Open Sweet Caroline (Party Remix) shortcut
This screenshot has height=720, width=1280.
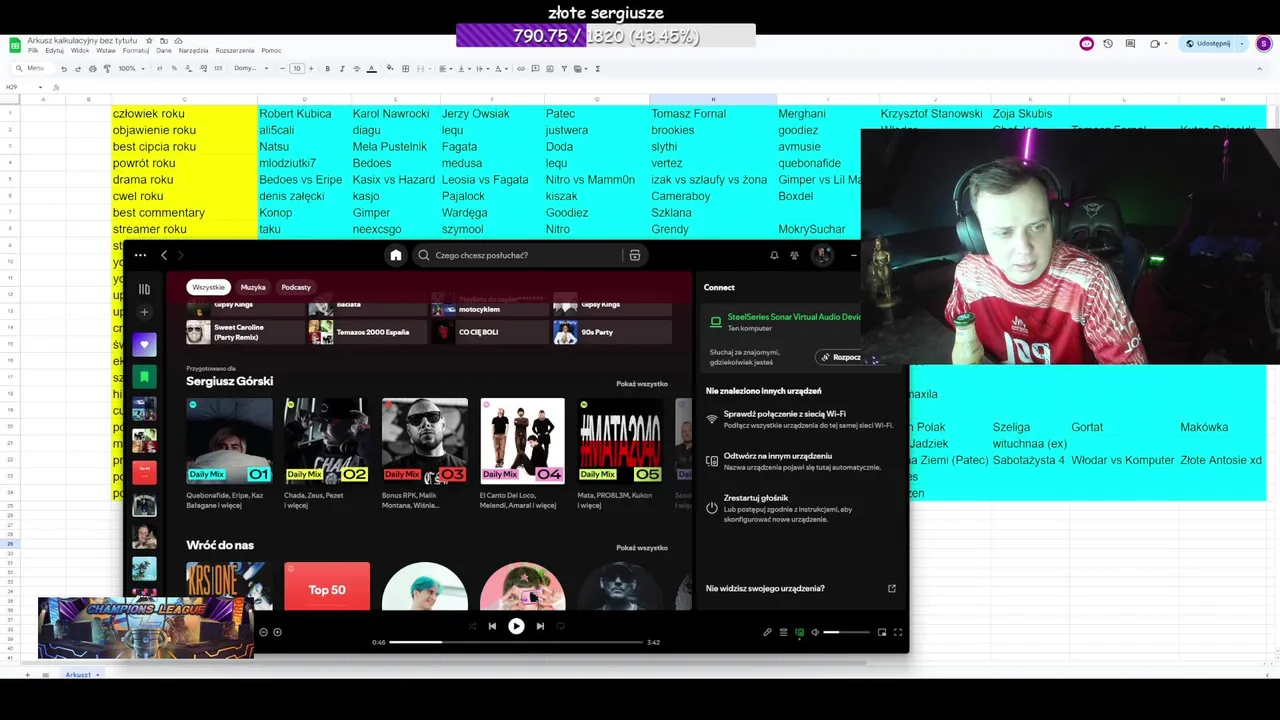click(x=244, y=332)
